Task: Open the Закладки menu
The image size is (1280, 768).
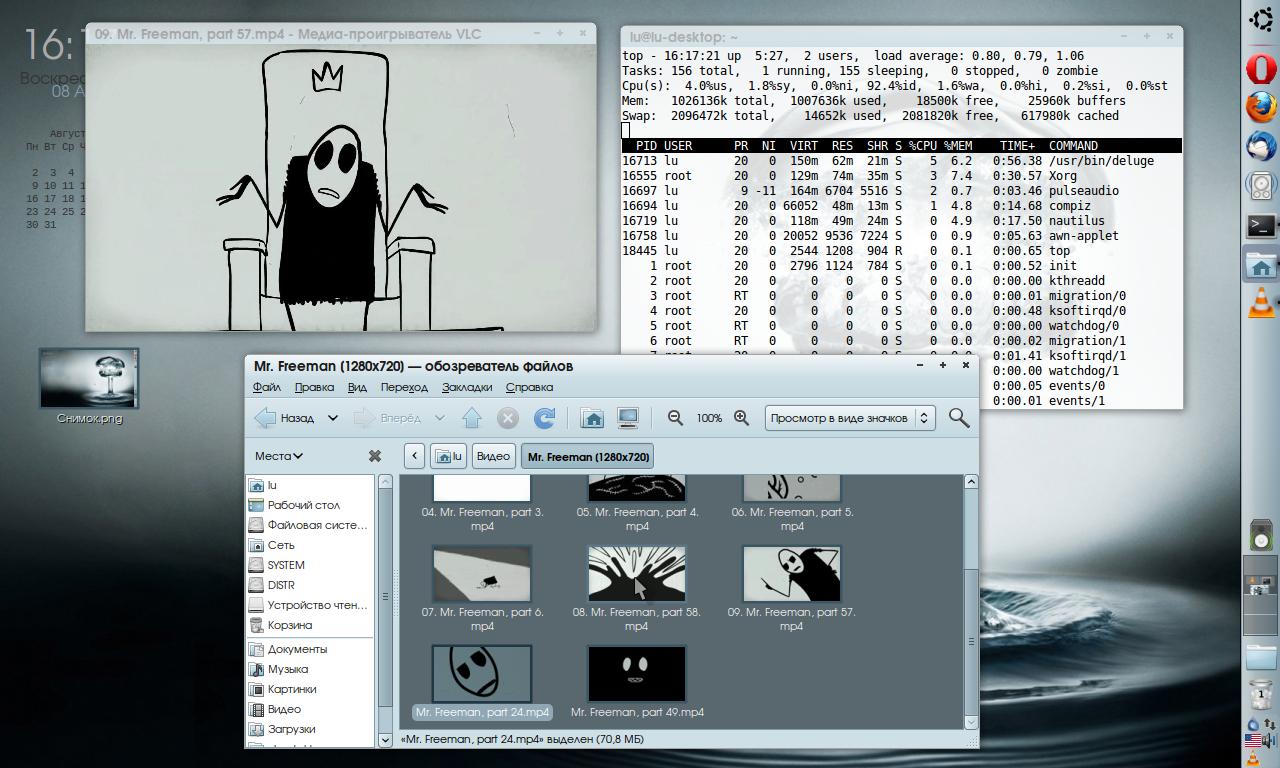Action: point(467,387)
